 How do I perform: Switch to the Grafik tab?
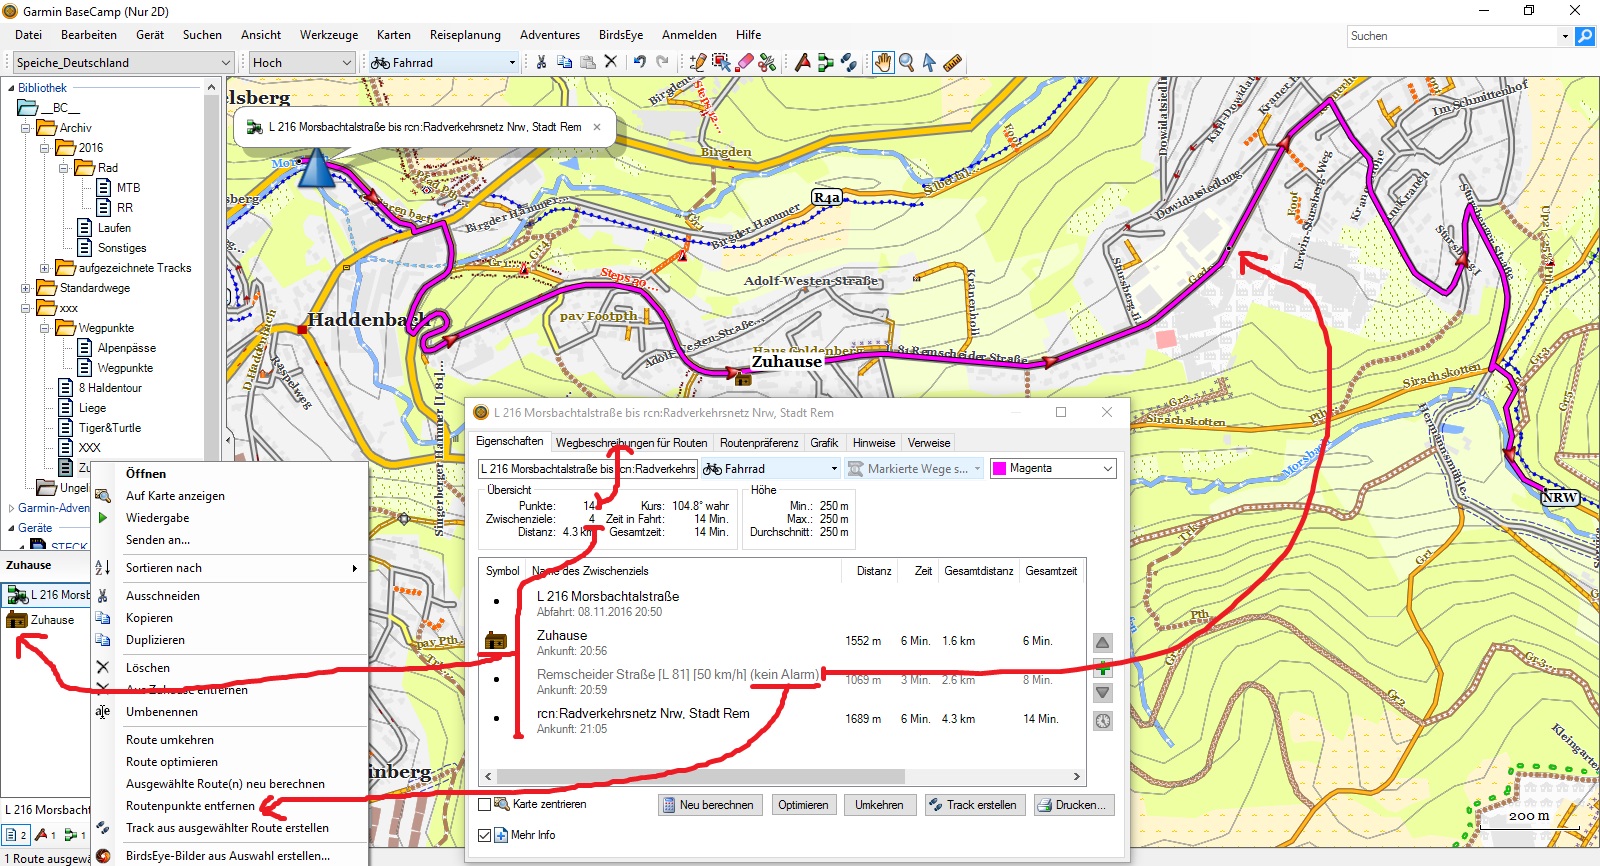coord(824,443)
